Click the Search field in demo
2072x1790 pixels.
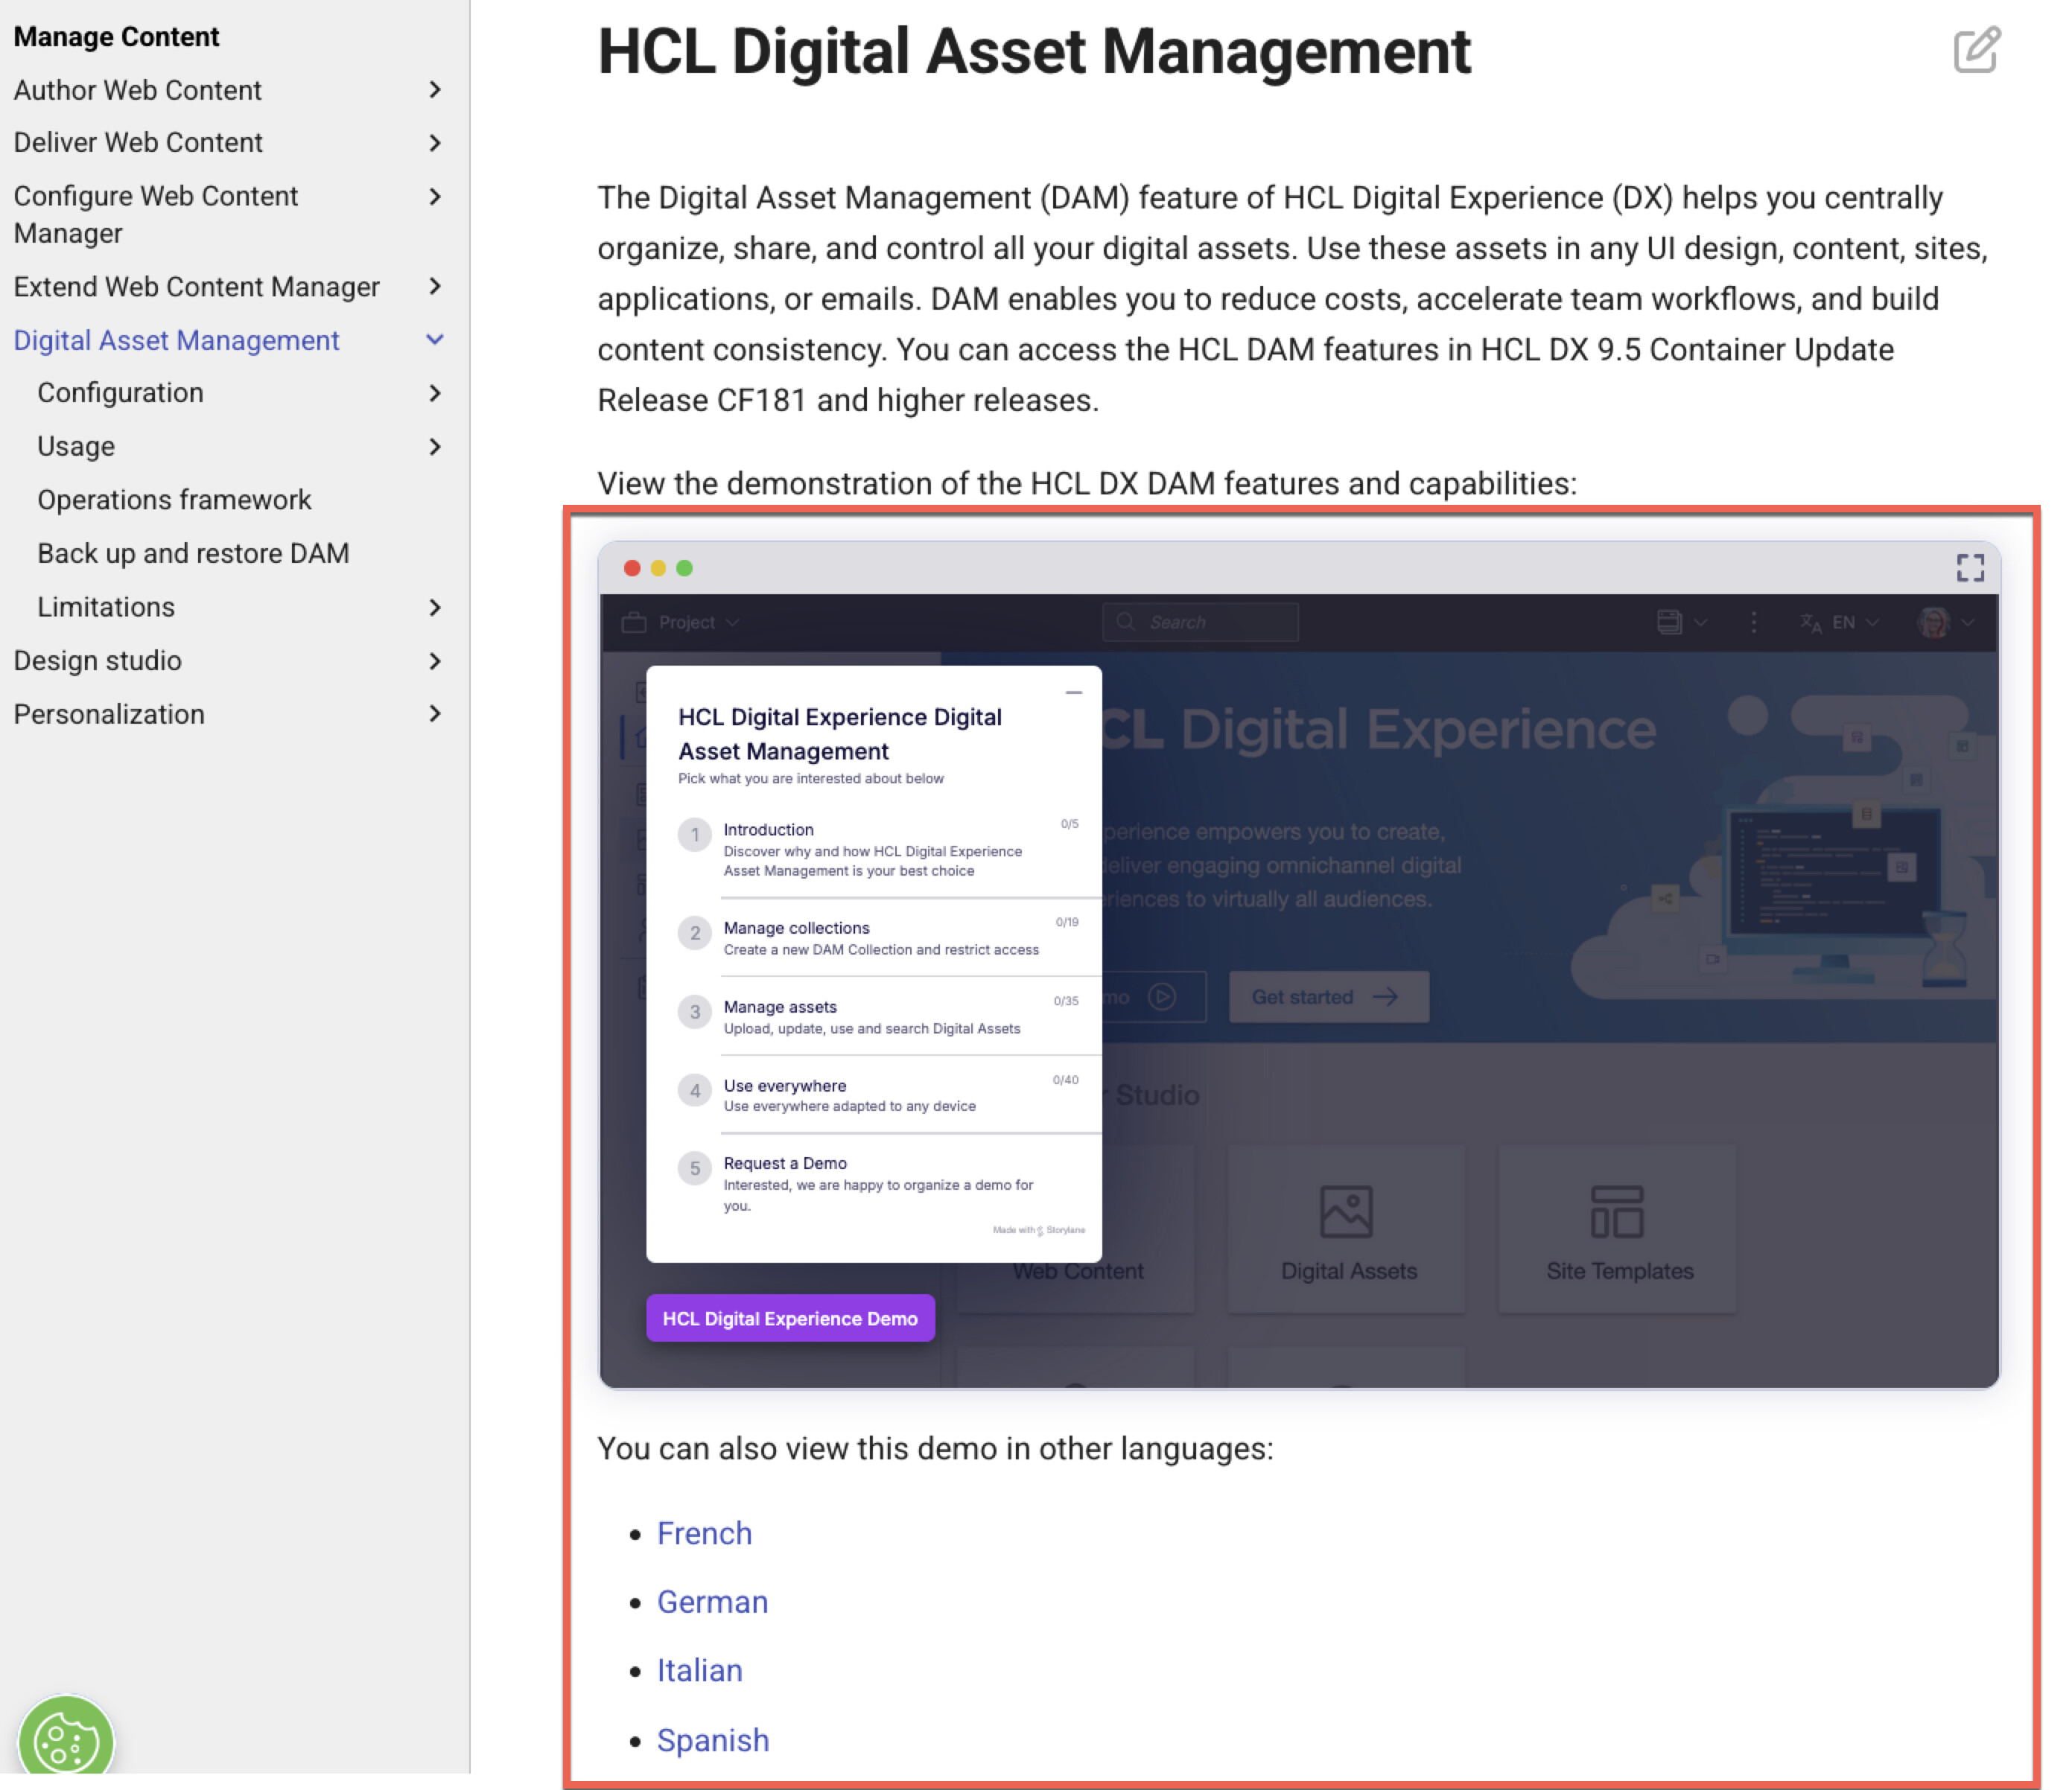(x=1200, y=622)
